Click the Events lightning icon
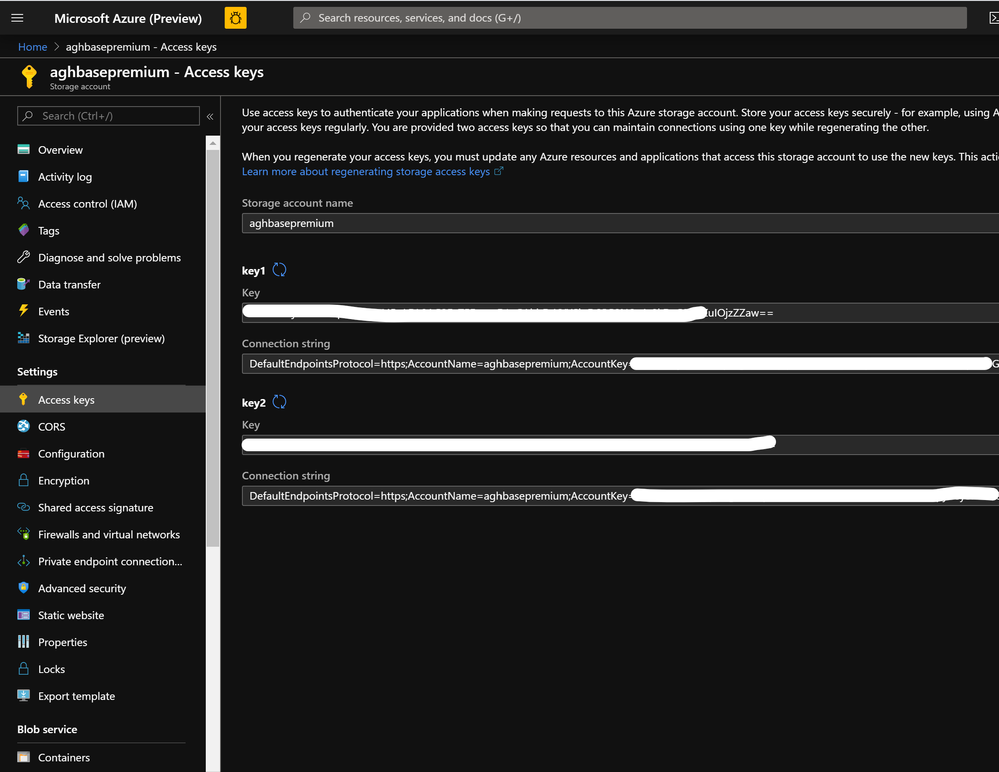The image size is (999, 772). click(24, 311)
